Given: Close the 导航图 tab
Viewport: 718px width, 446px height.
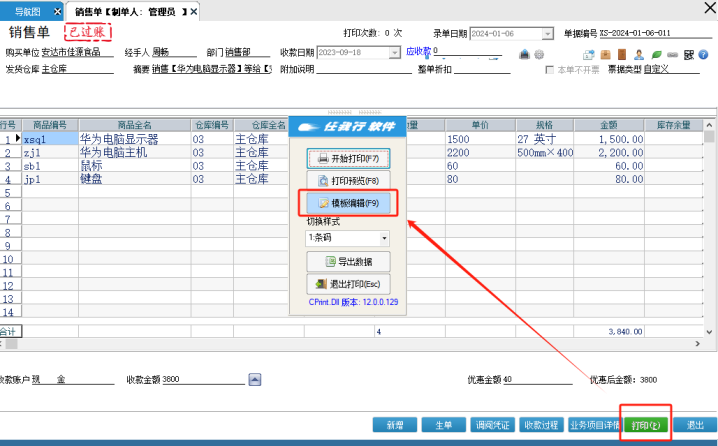Looking at the screenshot, I should click(x=58, y=11).
